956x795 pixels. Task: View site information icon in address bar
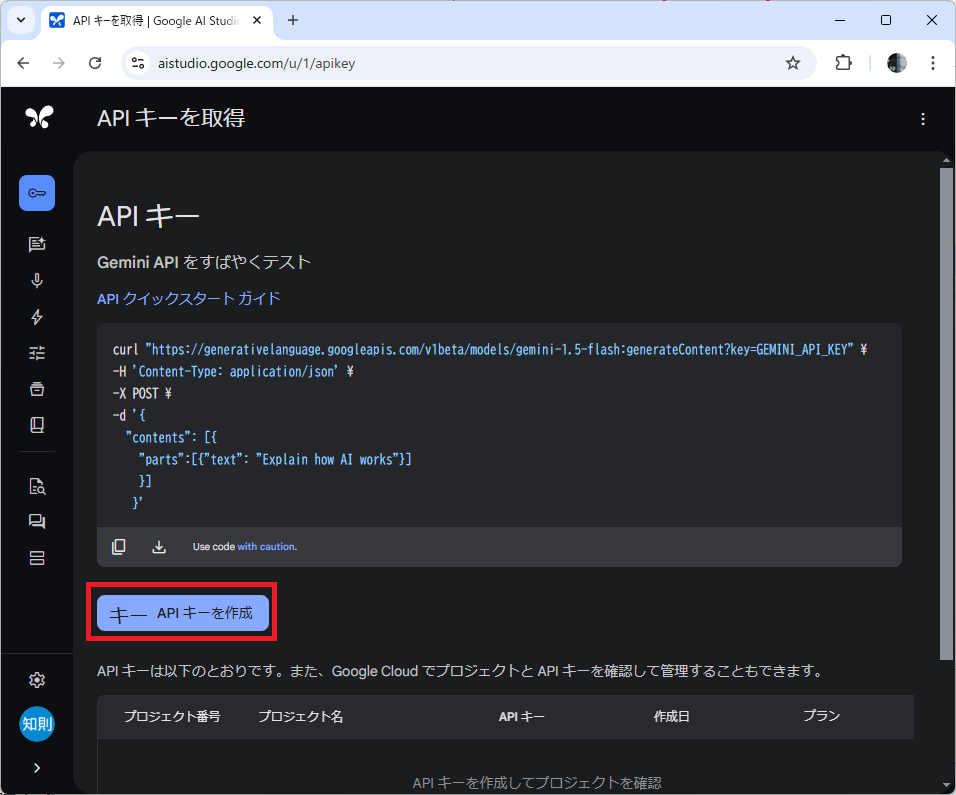tap(138, 63)
